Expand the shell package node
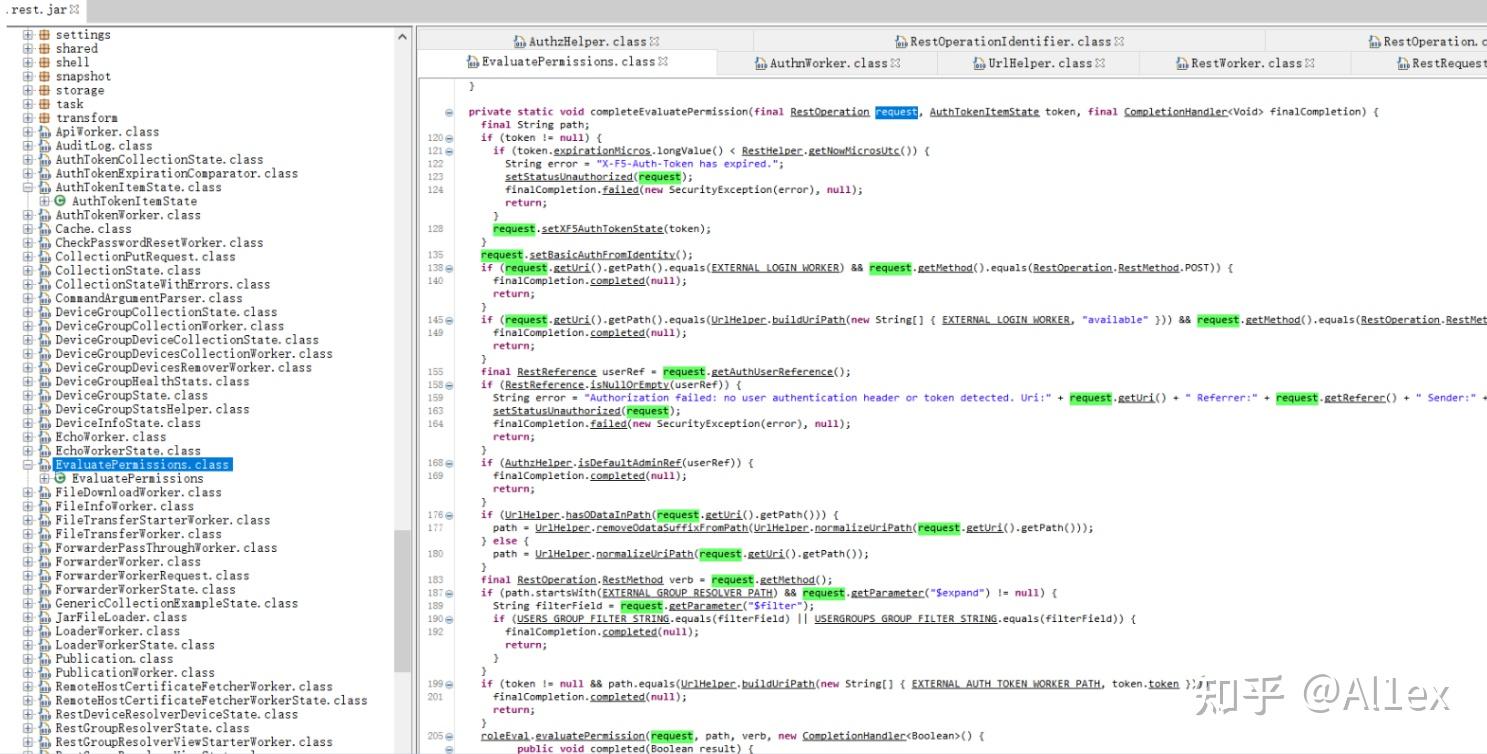Image resolution: width=1487 pixels, height=754 pixels. (x=28, y=62)
